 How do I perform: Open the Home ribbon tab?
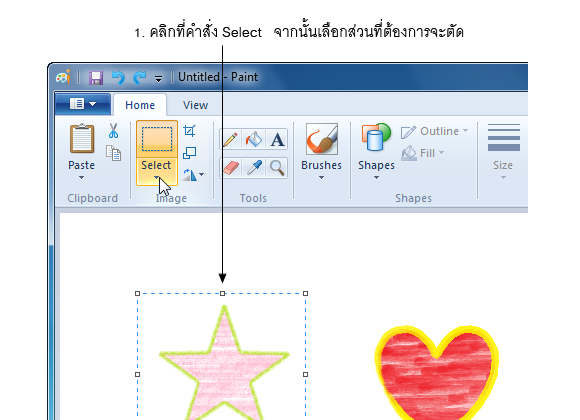point(140,105)
